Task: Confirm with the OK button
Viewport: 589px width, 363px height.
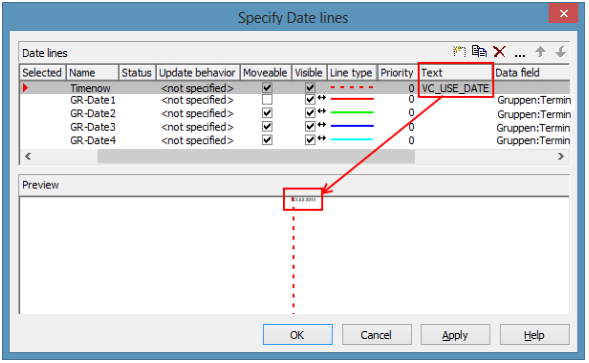Action: click(298, 334)
